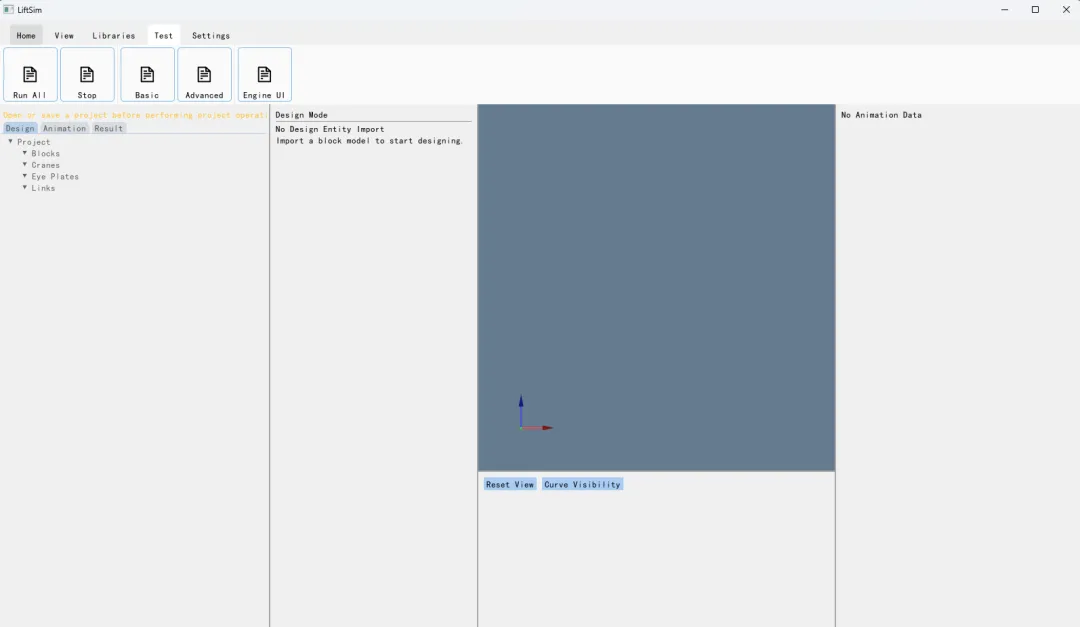Select Blocks in the project tree

pyautogui.click(x=45, y=154)
